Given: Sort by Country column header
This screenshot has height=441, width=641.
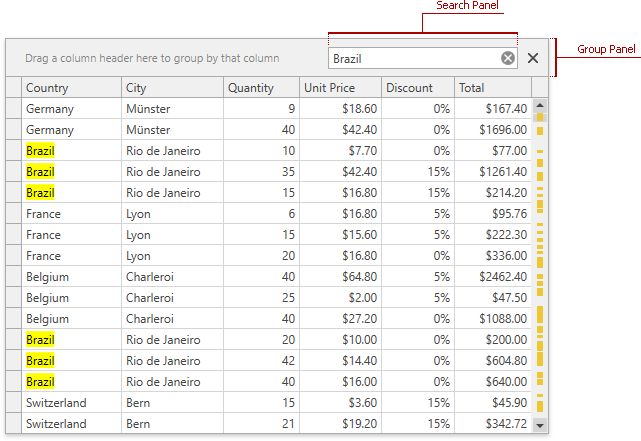Looking at the screenshot, I should [x=70, y=88].
